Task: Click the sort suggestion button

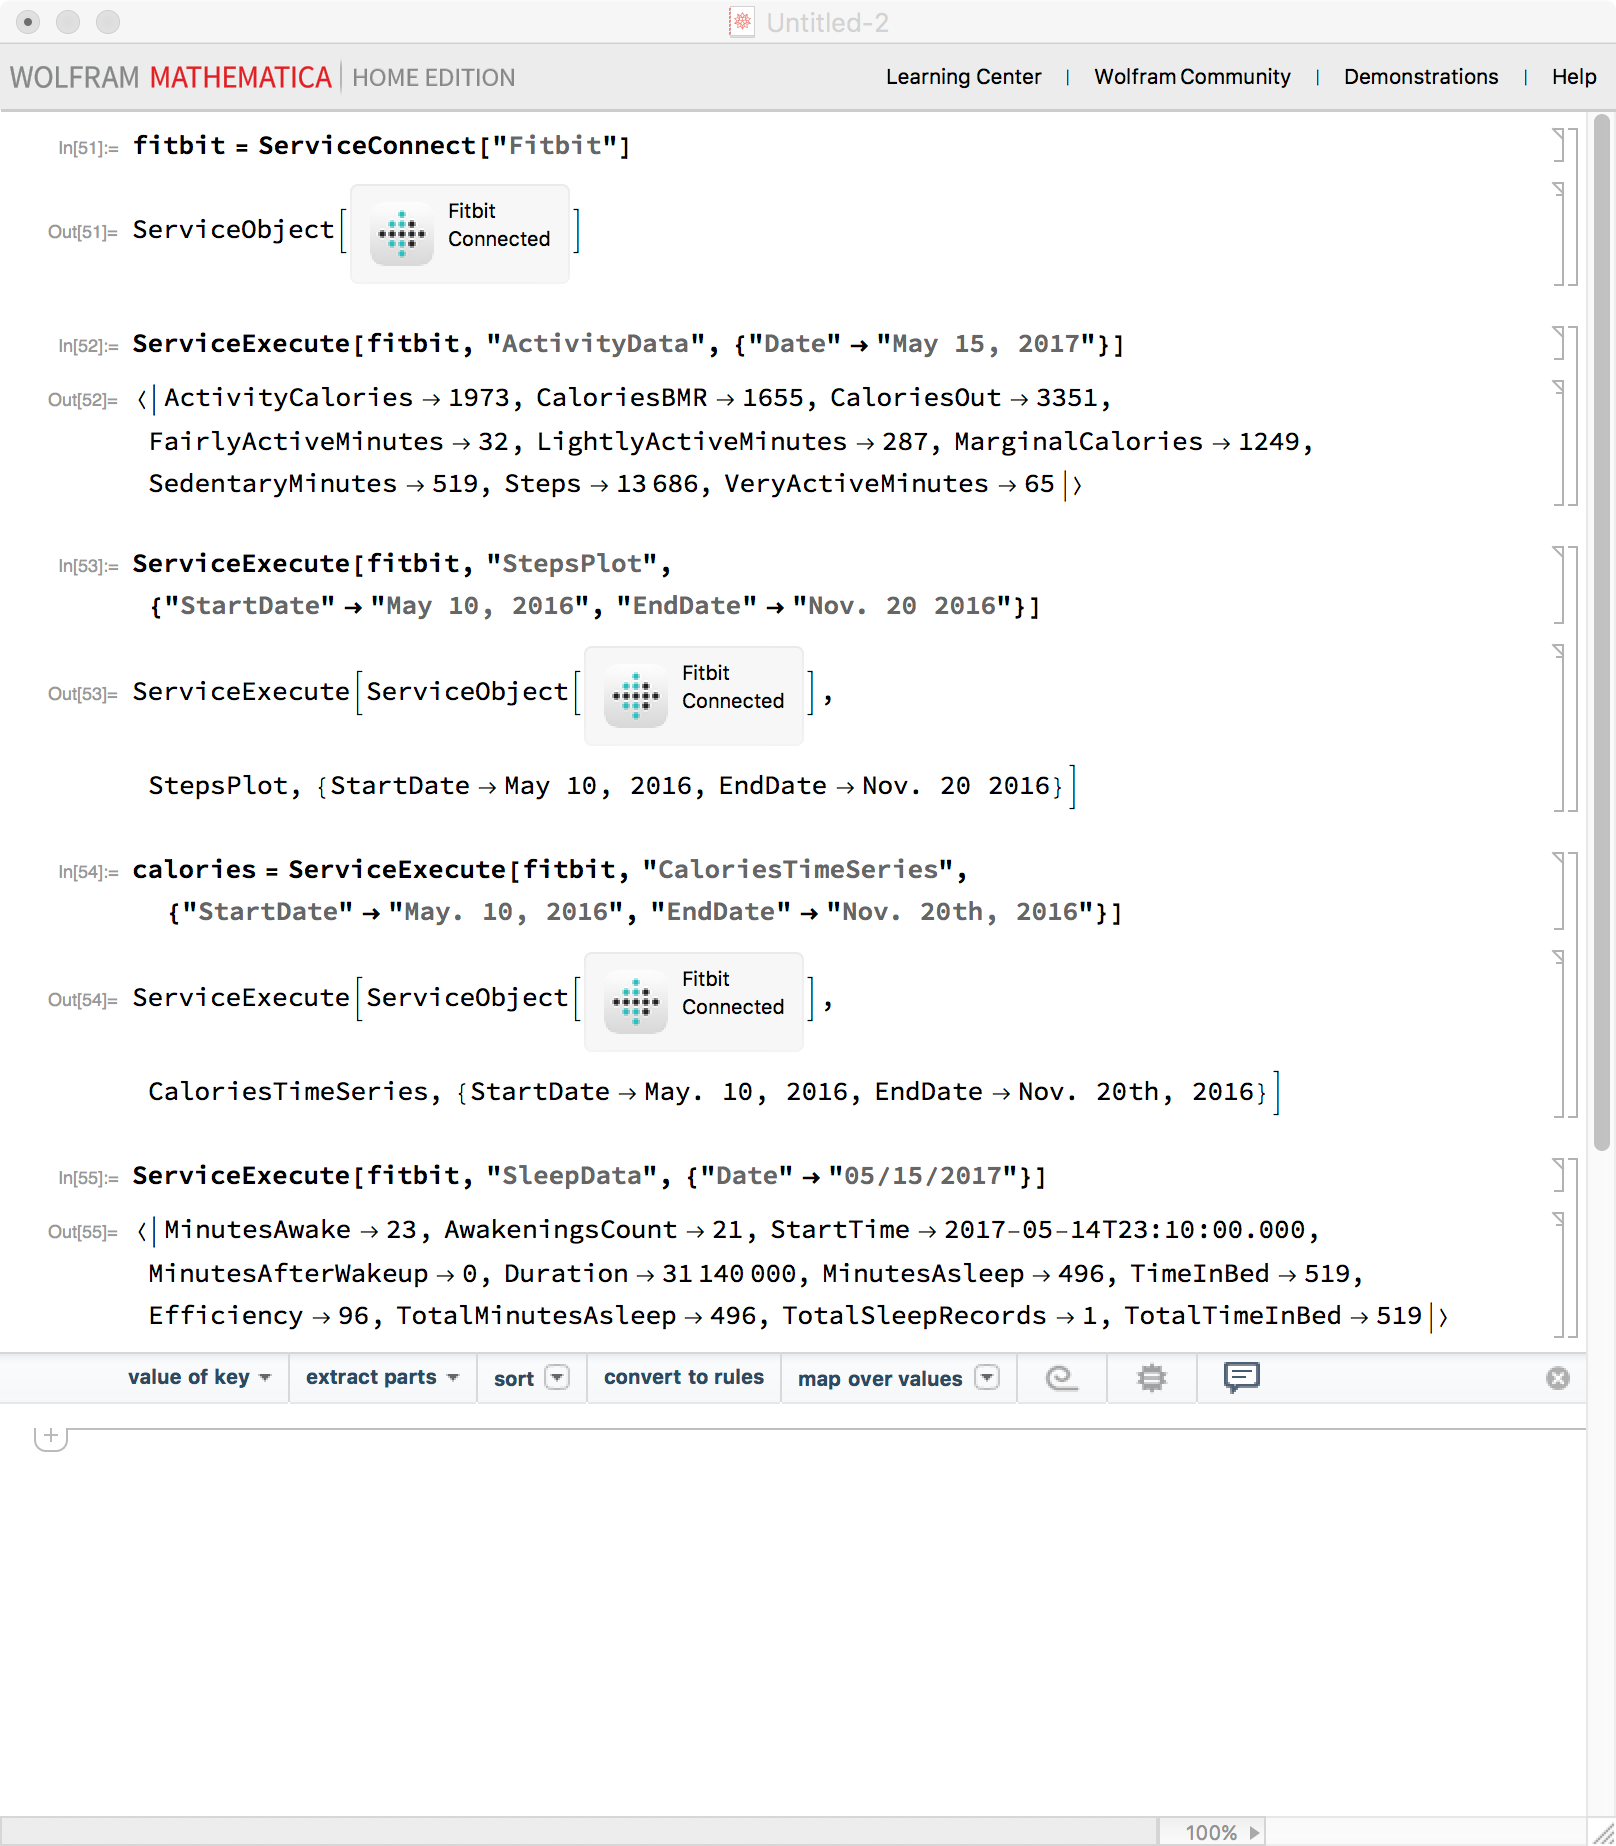Action: [x=514, y=1378]
